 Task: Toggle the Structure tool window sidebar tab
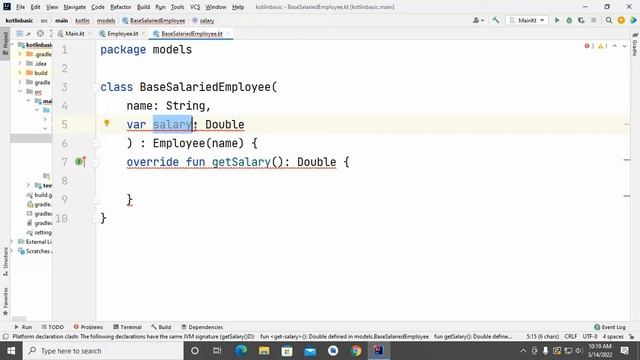(x=5, y=262)
